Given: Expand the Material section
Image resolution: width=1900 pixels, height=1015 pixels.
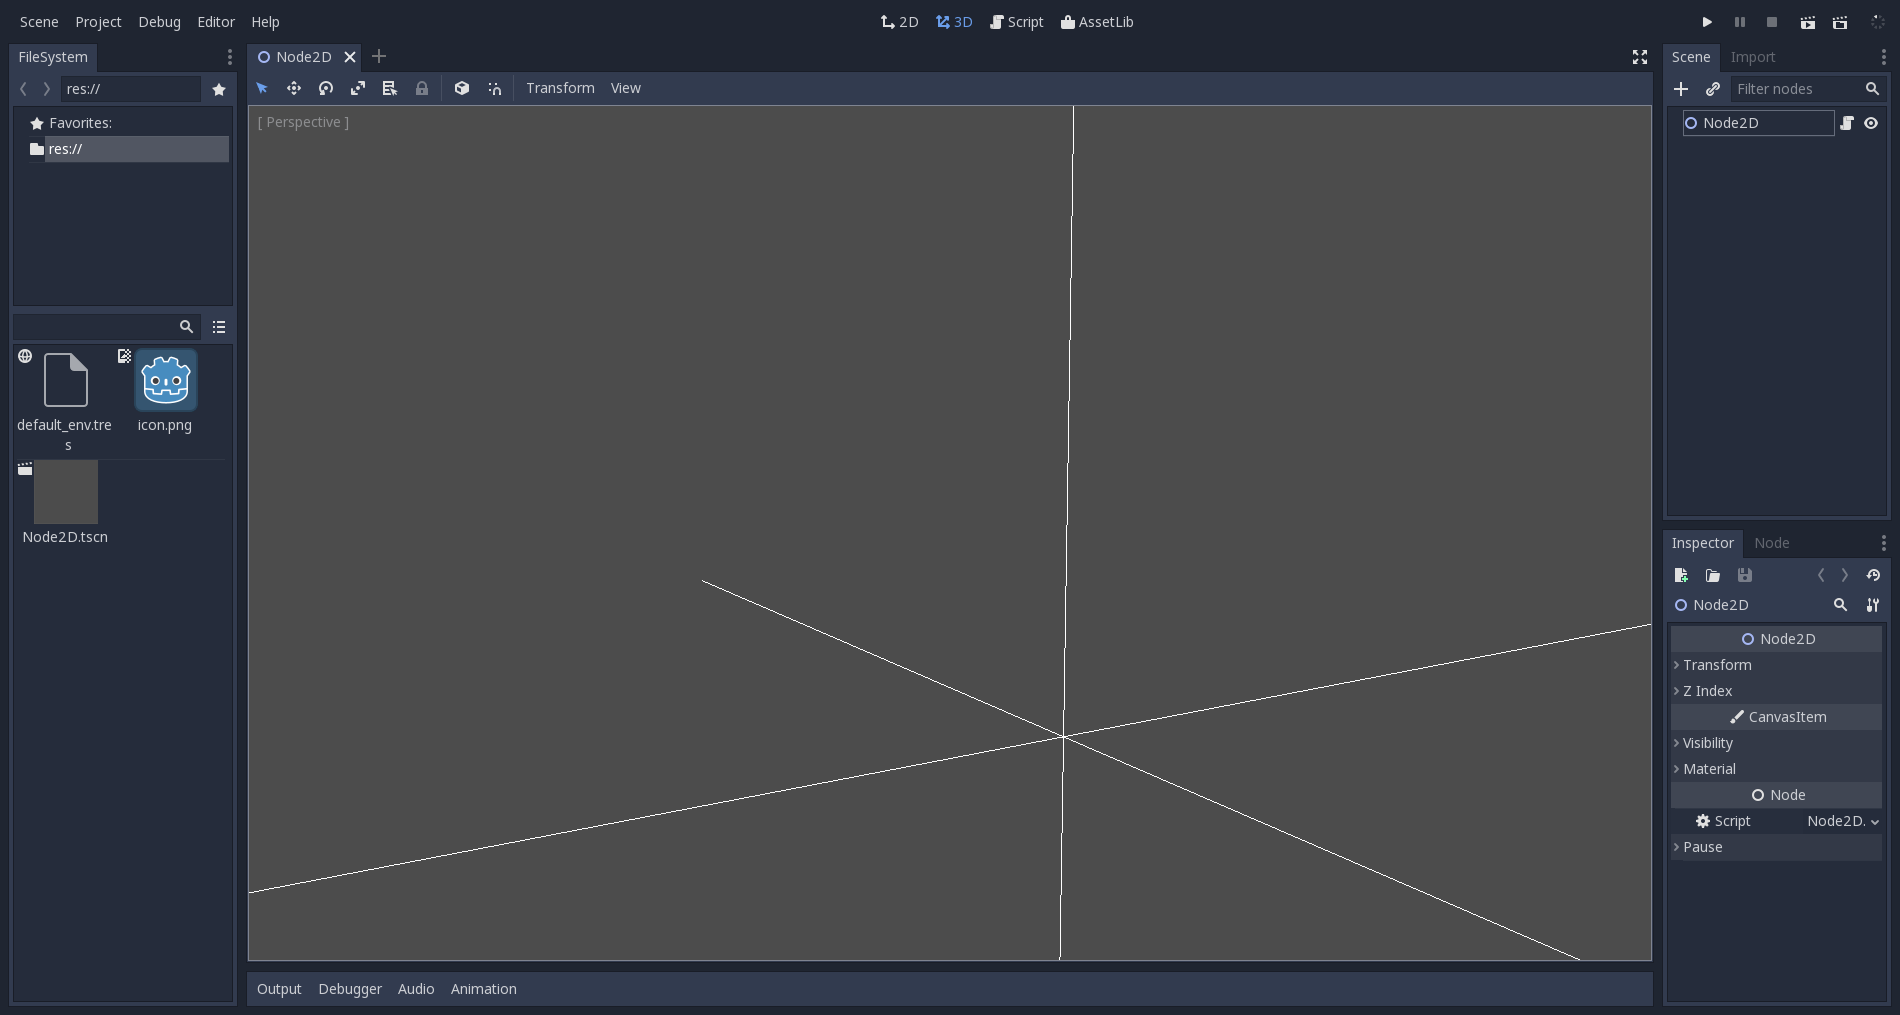Looking at the screenshot, I should [1776, 769].
